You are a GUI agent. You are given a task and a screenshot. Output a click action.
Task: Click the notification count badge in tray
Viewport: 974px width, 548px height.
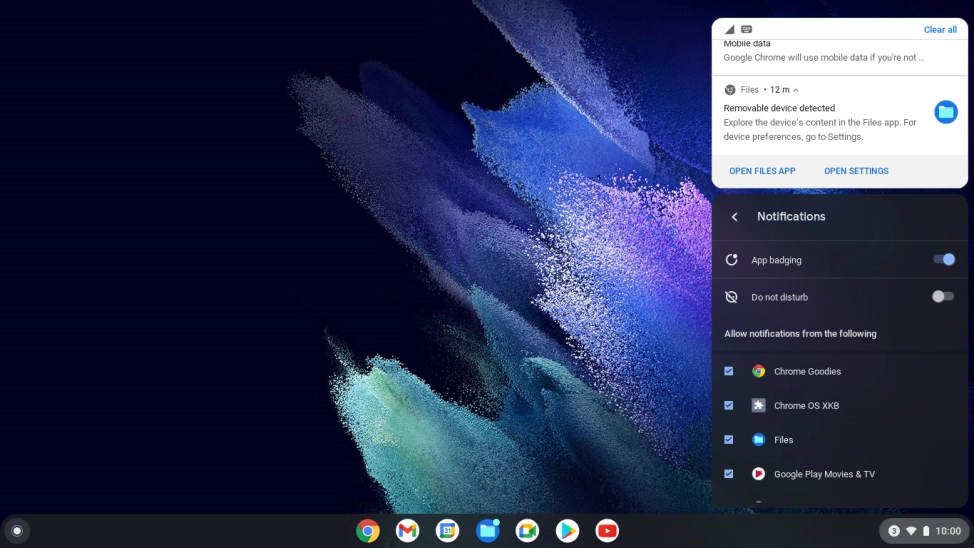point(894,531)
